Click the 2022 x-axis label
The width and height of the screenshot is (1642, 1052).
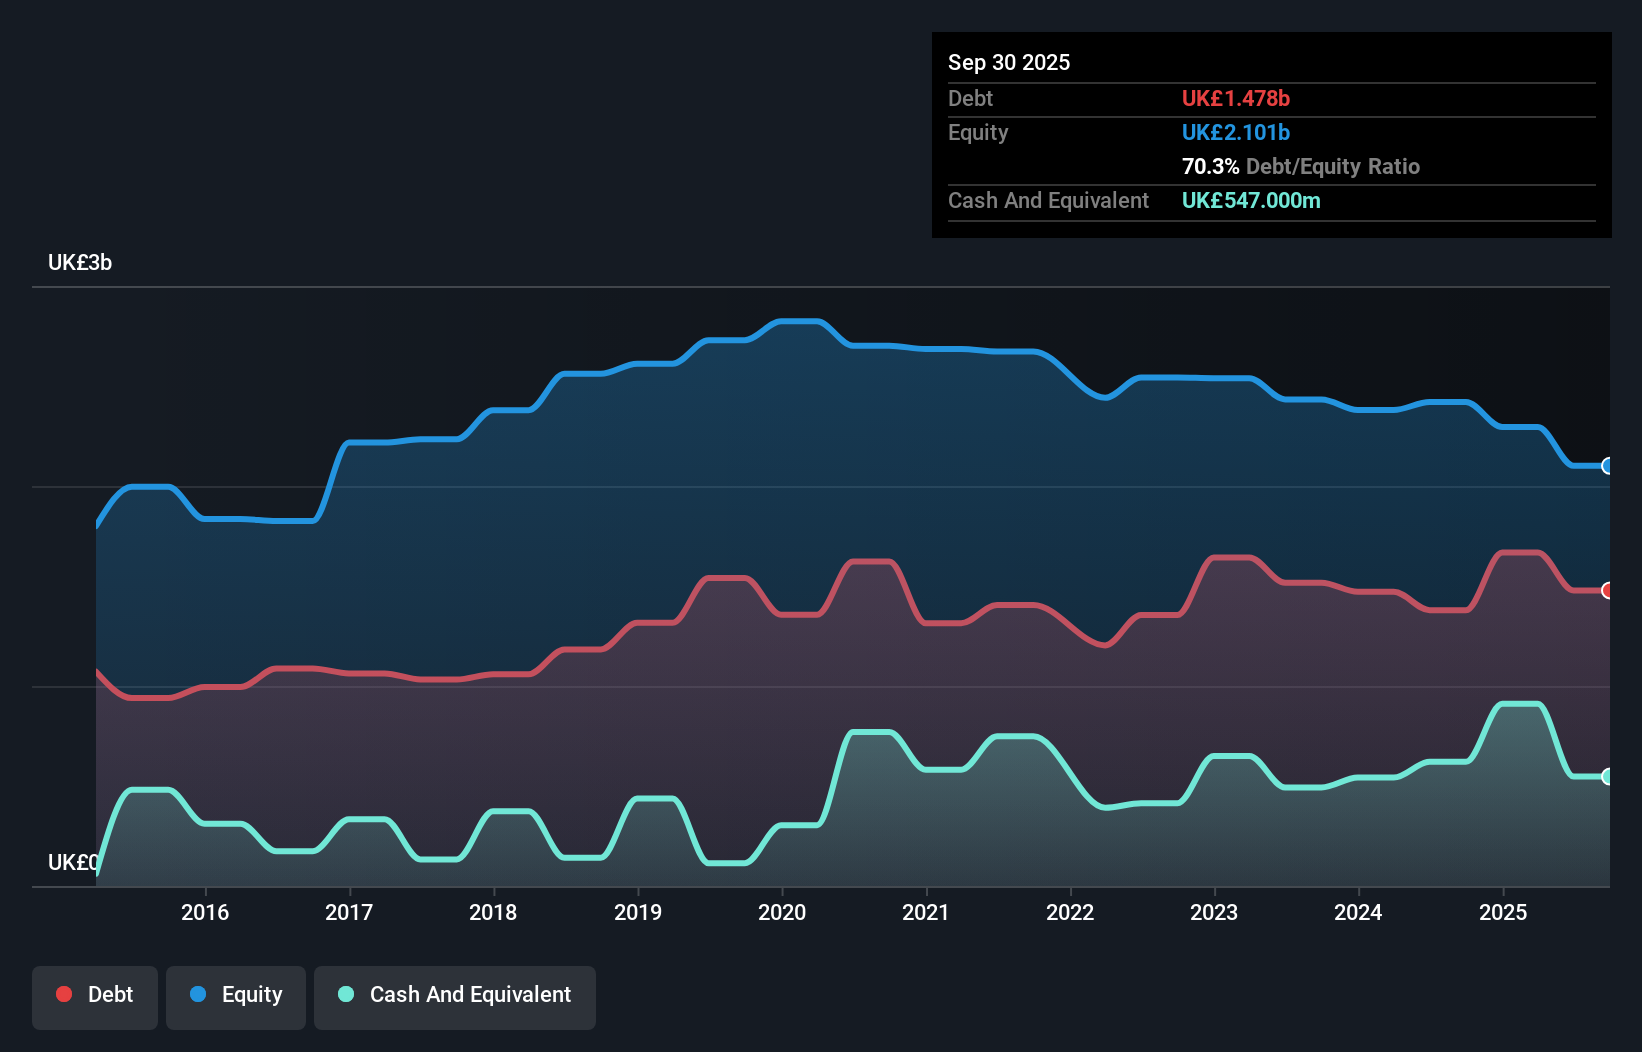1070,912
